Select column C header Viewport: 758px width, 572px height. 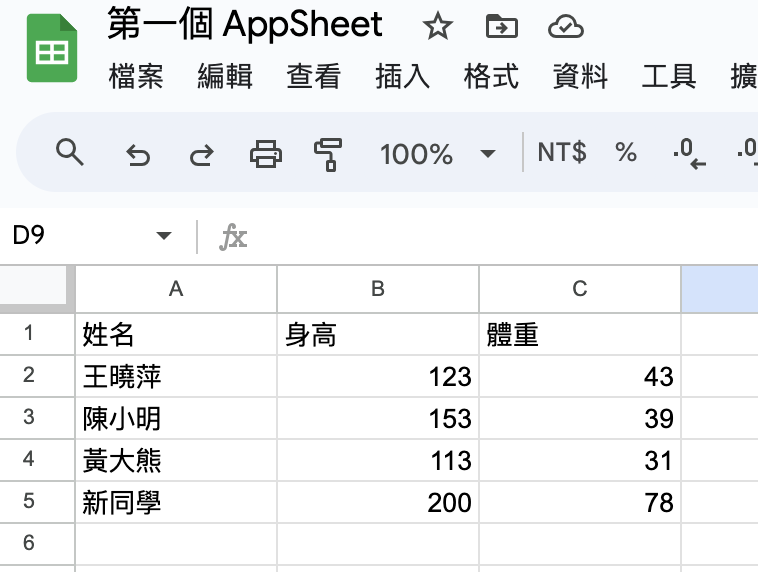pyautogui.click(x=580, y=289)
